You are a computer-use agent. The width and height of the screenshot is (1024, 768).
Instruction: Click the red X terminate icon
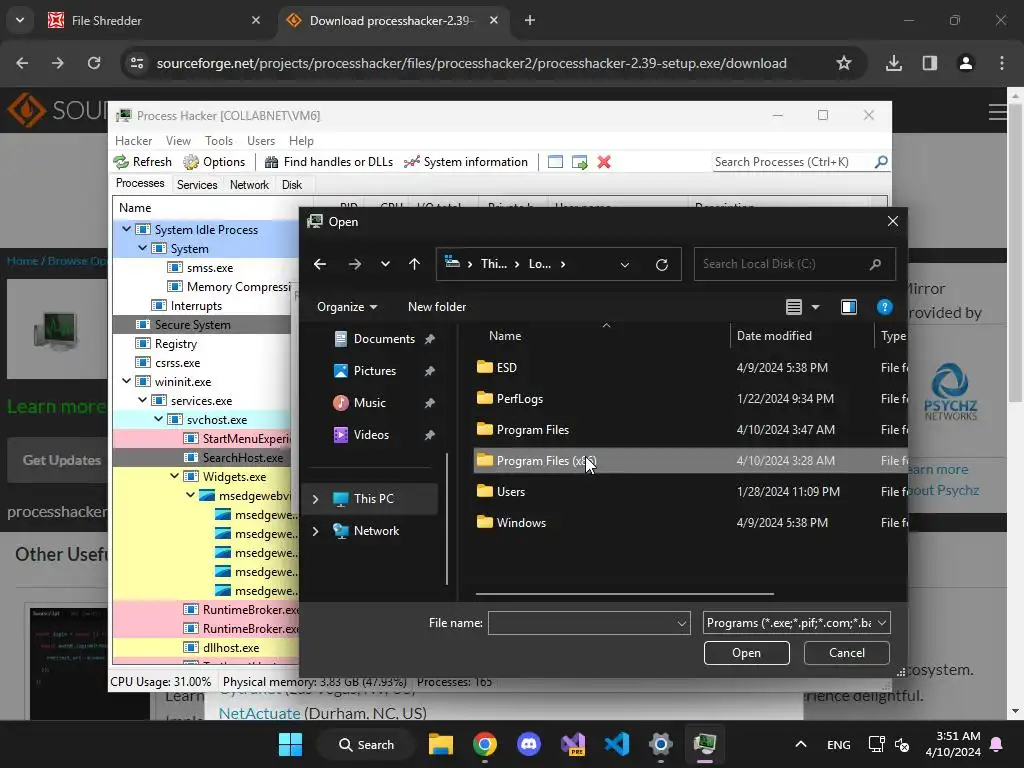point(604,162)
